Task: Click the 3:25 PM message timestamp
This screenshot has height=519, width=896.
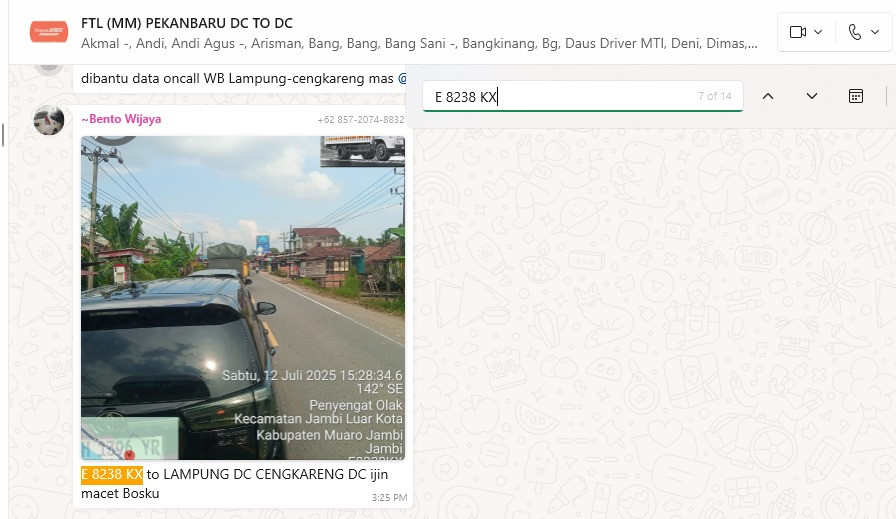Action: coord(389,497)
